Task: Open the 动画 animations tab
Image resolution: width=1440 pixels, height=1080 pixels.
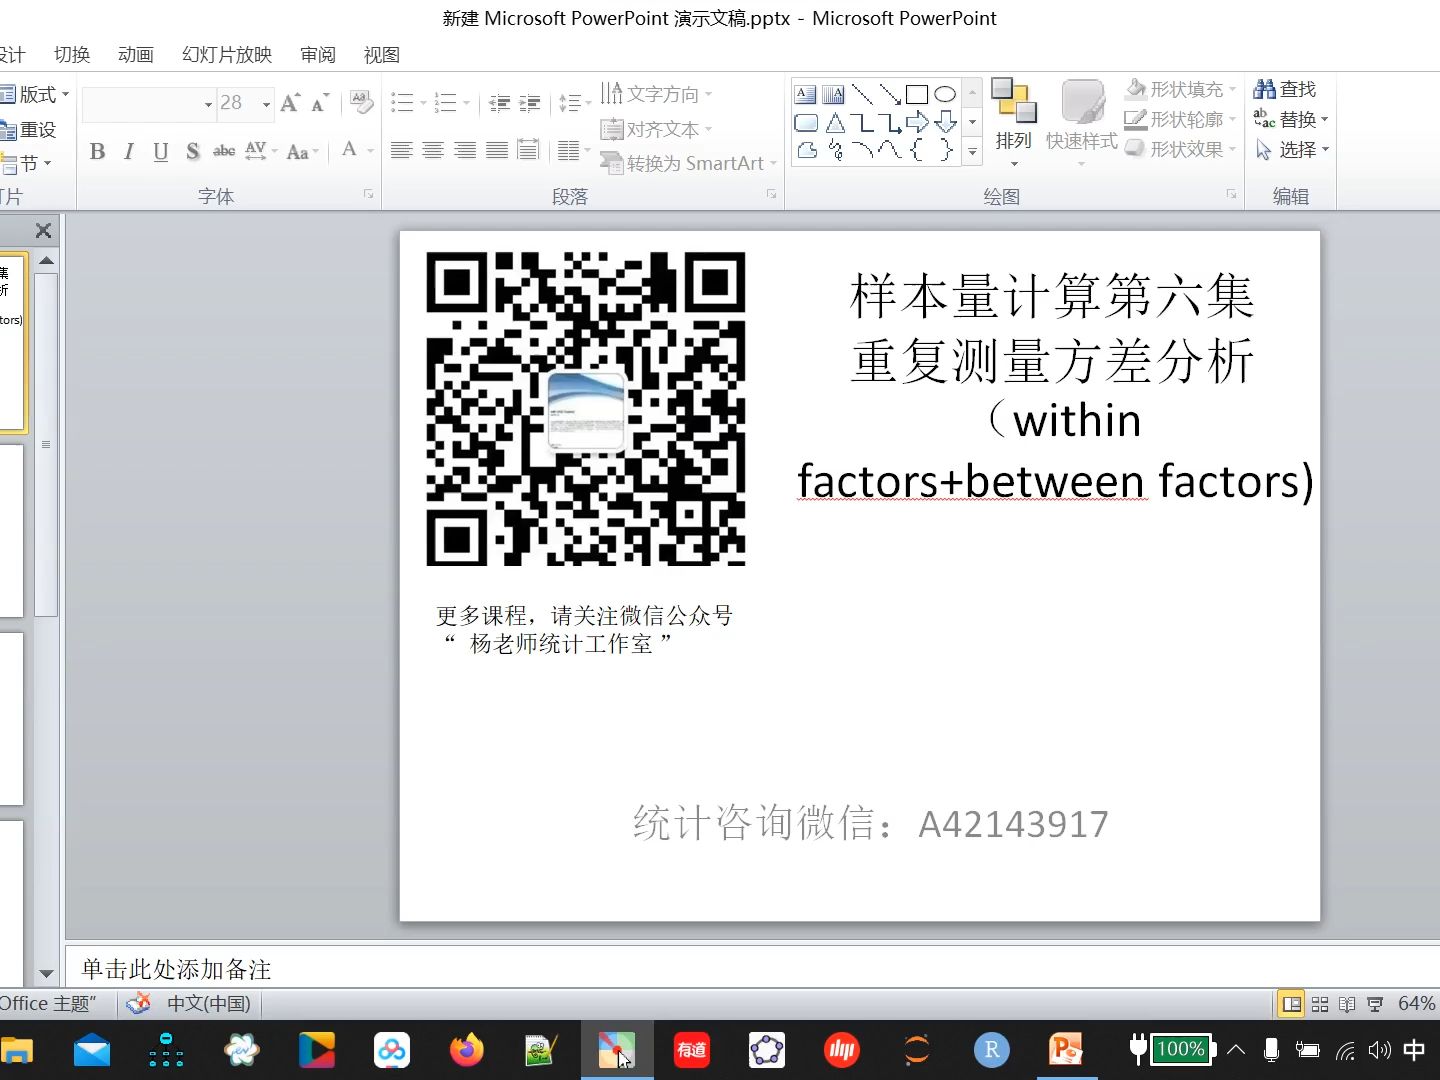Action: point(136,55)
